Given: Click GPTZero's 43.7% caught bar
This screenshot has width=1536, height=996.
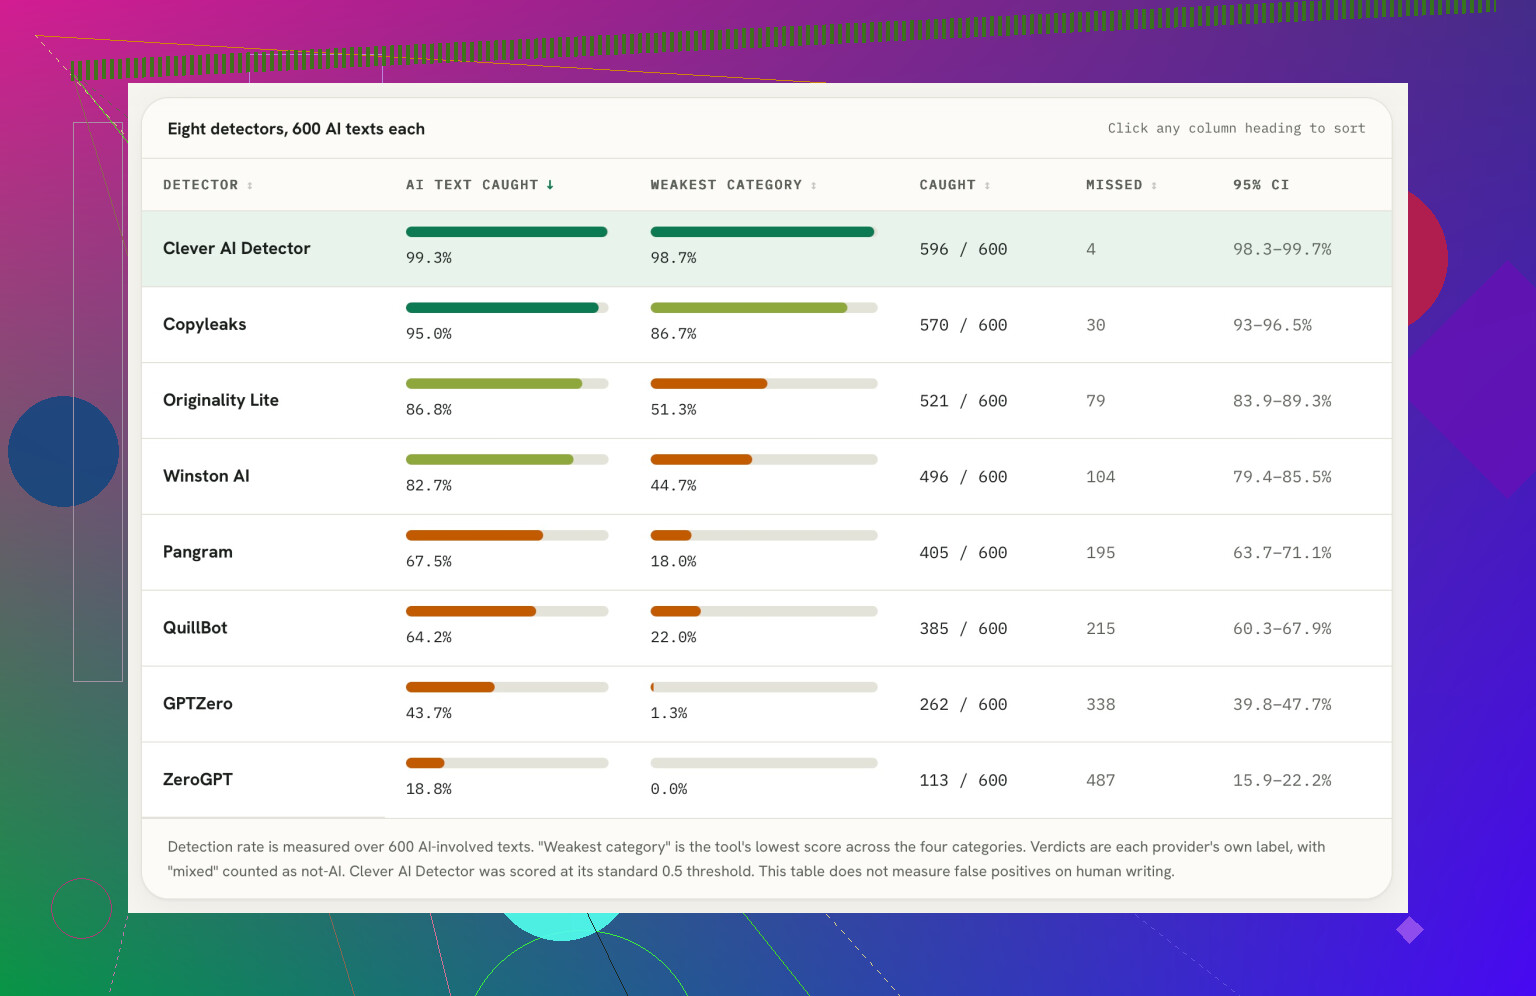Looking at the screenshot, I should (507, 687).
